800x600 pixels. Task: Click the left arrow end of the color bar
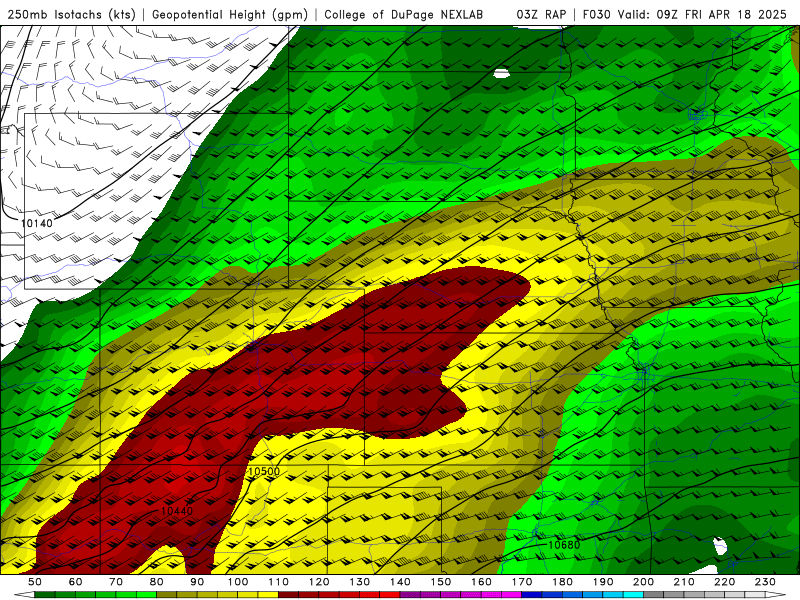click(x=24, y=595)
